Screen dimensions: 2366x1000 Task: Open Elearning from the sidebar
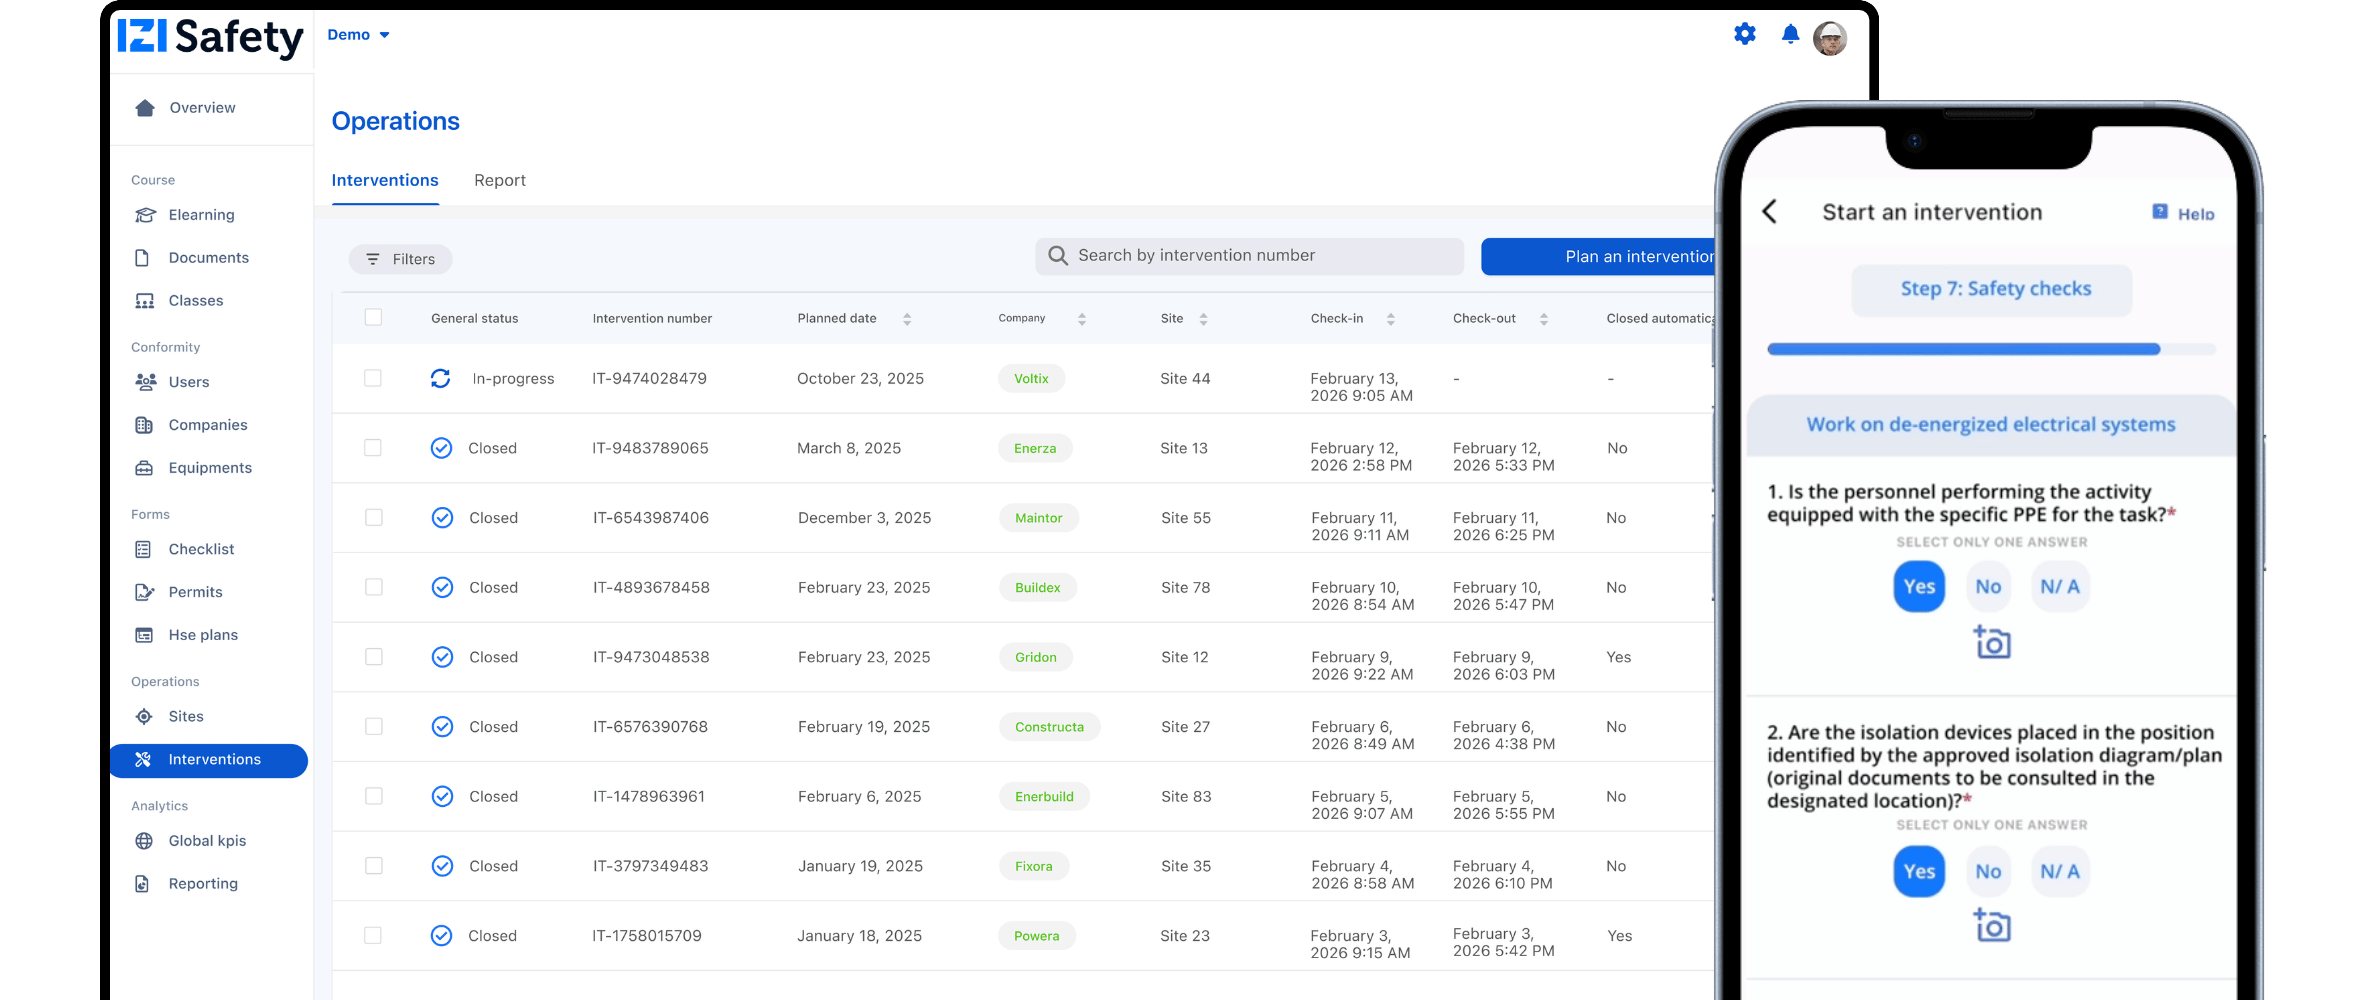pos(201,215)
